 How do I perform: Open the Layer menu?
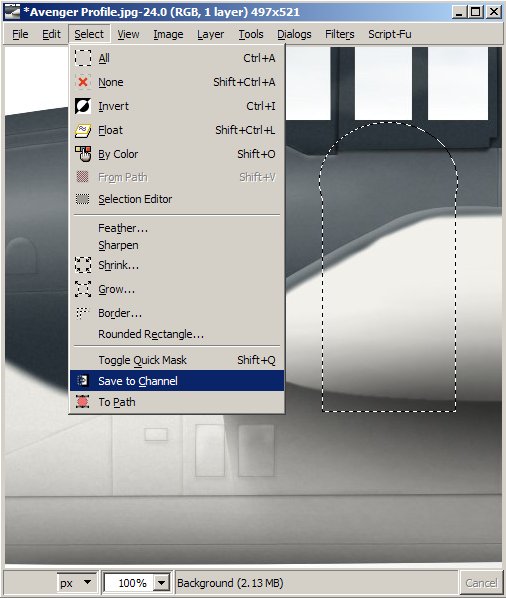[x=210, y=34]
